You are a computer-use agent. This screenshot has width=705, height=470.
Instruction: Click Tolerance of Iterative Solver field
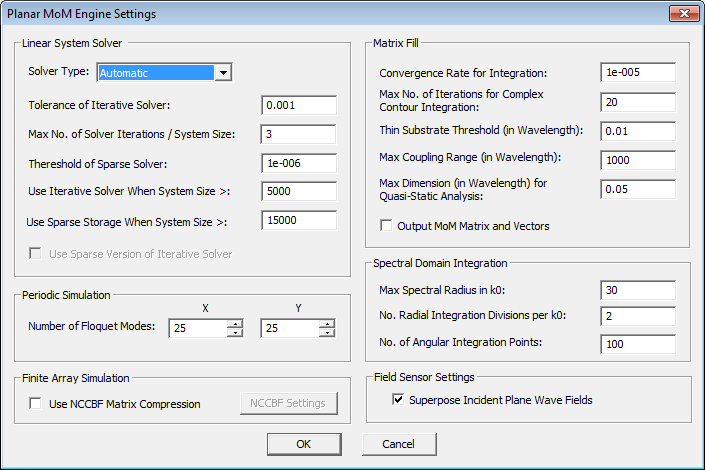pyautogui.click(x=298, y=106)
